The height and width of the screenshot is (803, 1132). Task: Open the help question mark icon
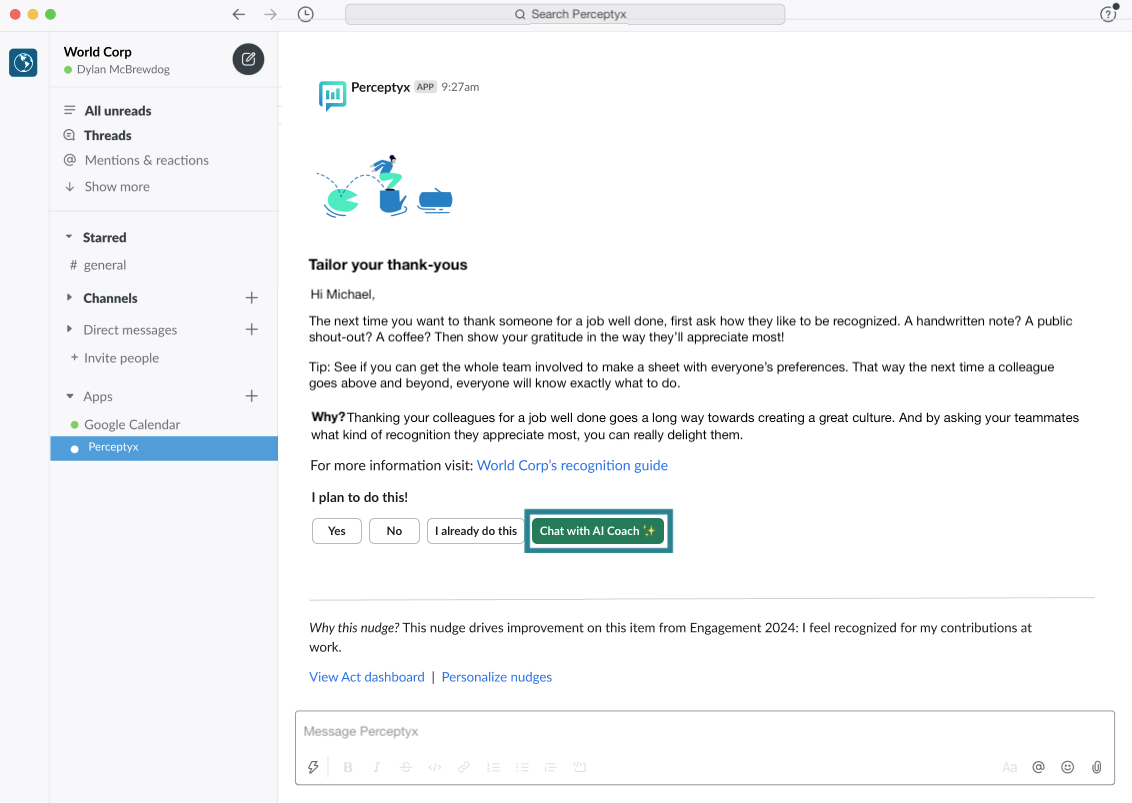(1108, 14)
